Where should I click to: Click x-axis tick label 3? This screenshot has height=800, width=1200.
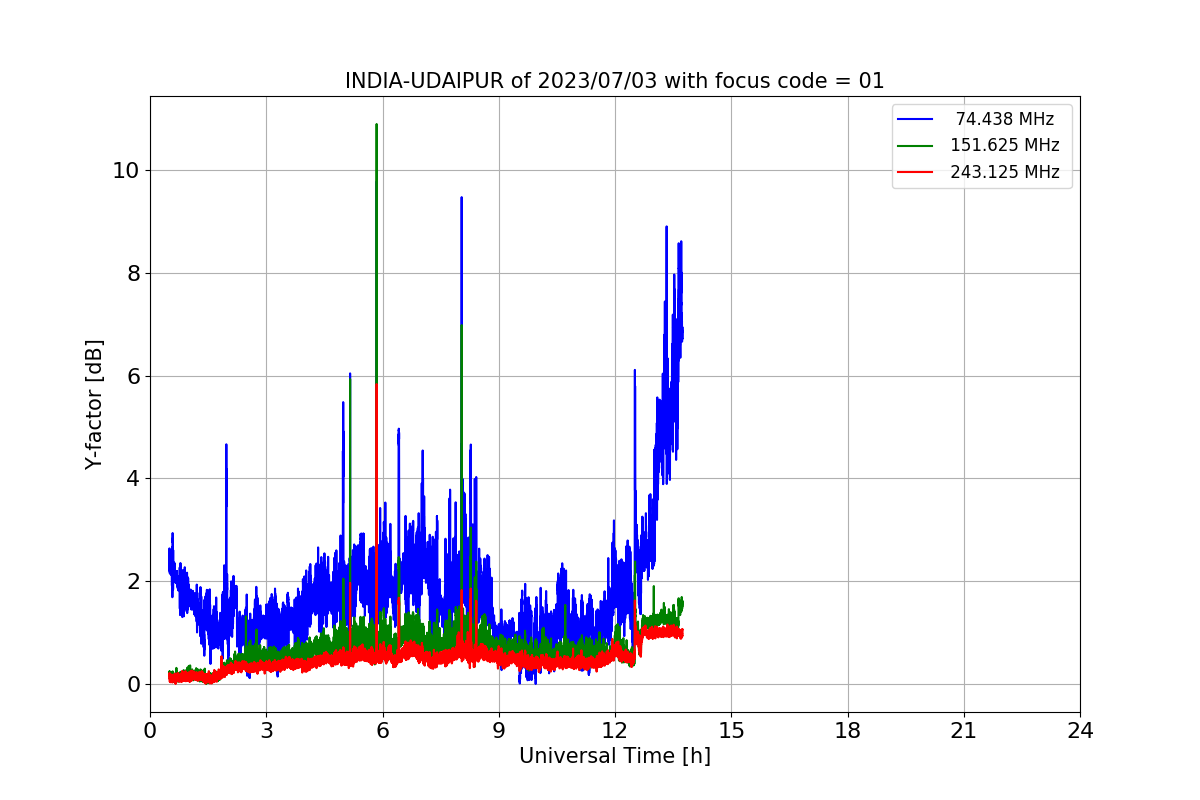[266, 731]
